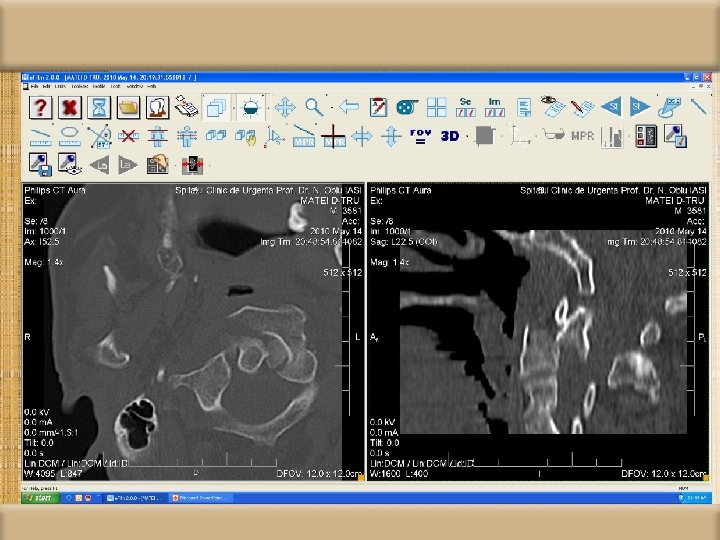This screenshot has height=540, width=720.
Task: Click the Se series format icon
Action: pos(466,107)
